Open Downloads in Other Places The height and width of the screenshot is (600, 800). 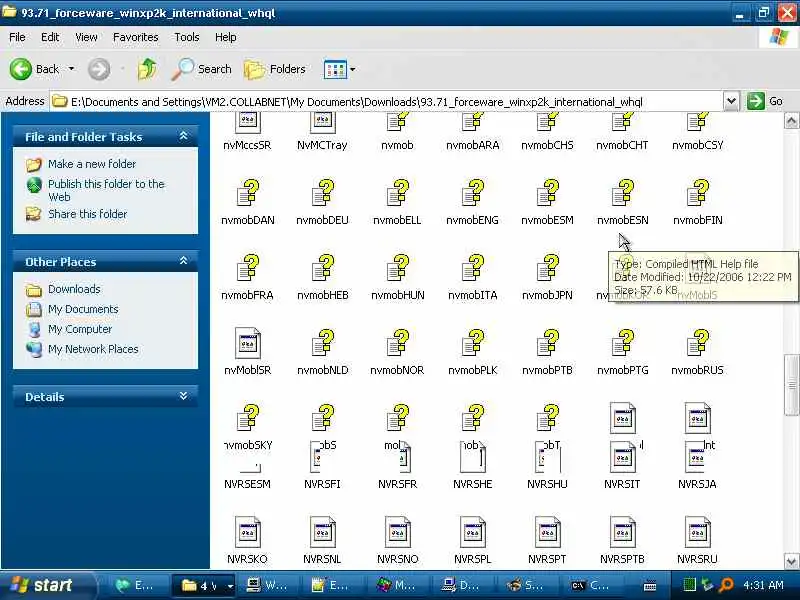point(74,289)
